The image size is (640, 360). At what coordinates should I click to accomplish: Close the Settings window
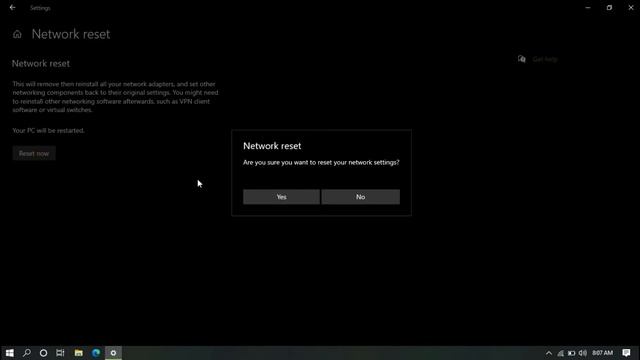tap(631, 7)
